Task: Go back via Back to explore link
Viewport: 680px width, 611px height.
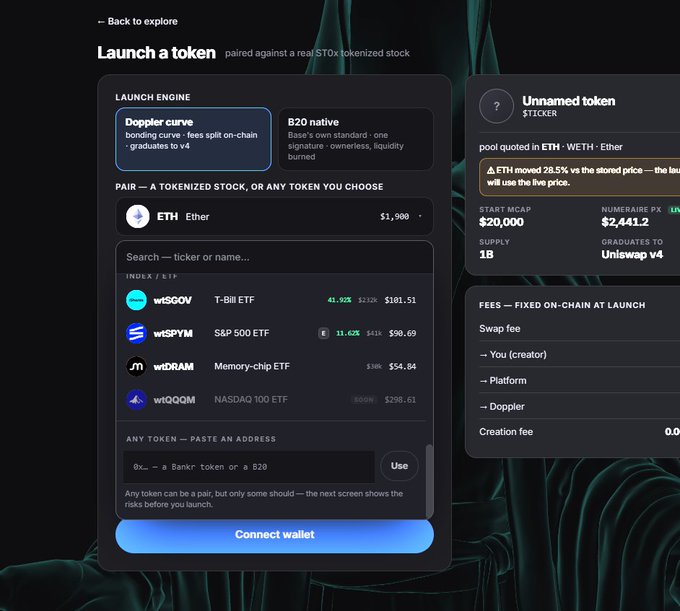Action: 137,21
